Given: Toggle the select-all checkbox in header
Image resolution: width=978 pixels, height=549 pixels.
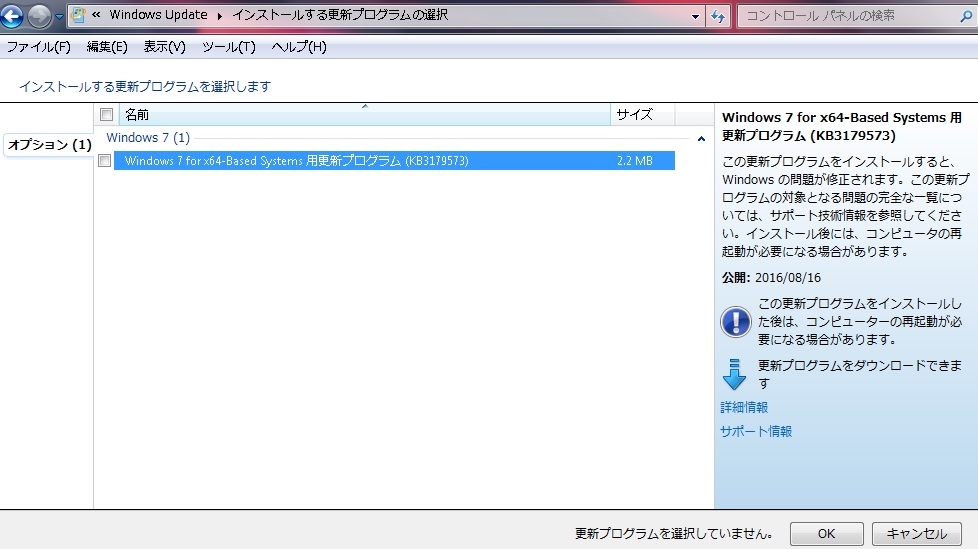Looking at the screenshot, I should pos(106,115).
